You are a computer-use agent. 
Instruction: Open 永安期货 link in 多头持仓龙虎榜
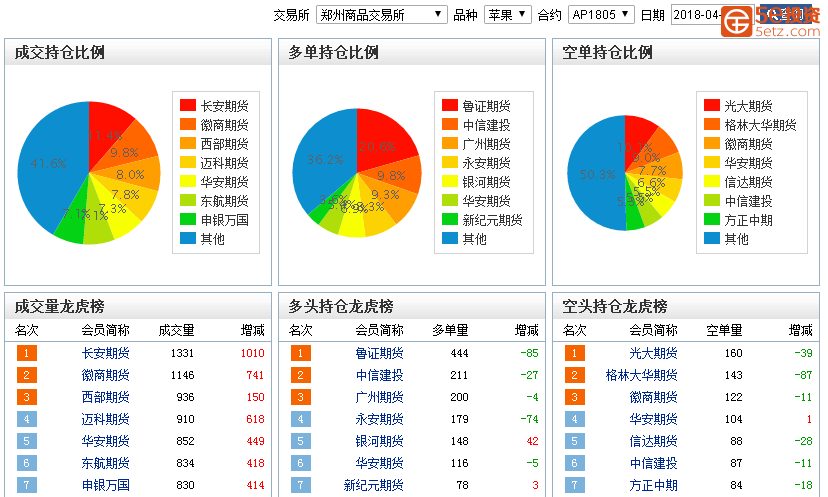coord(379,419)
